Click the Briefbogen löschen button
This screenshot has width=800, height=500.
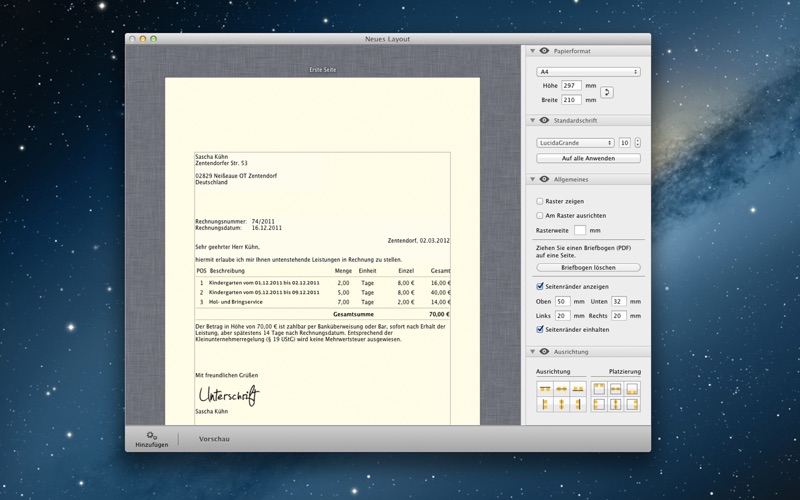click(588, 267)
